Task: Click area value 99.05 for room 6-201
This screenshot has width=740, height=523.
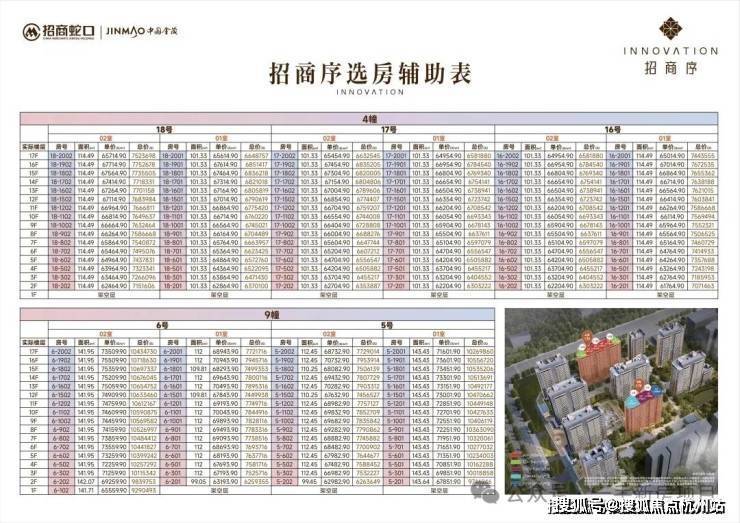Action: (198, 482)
